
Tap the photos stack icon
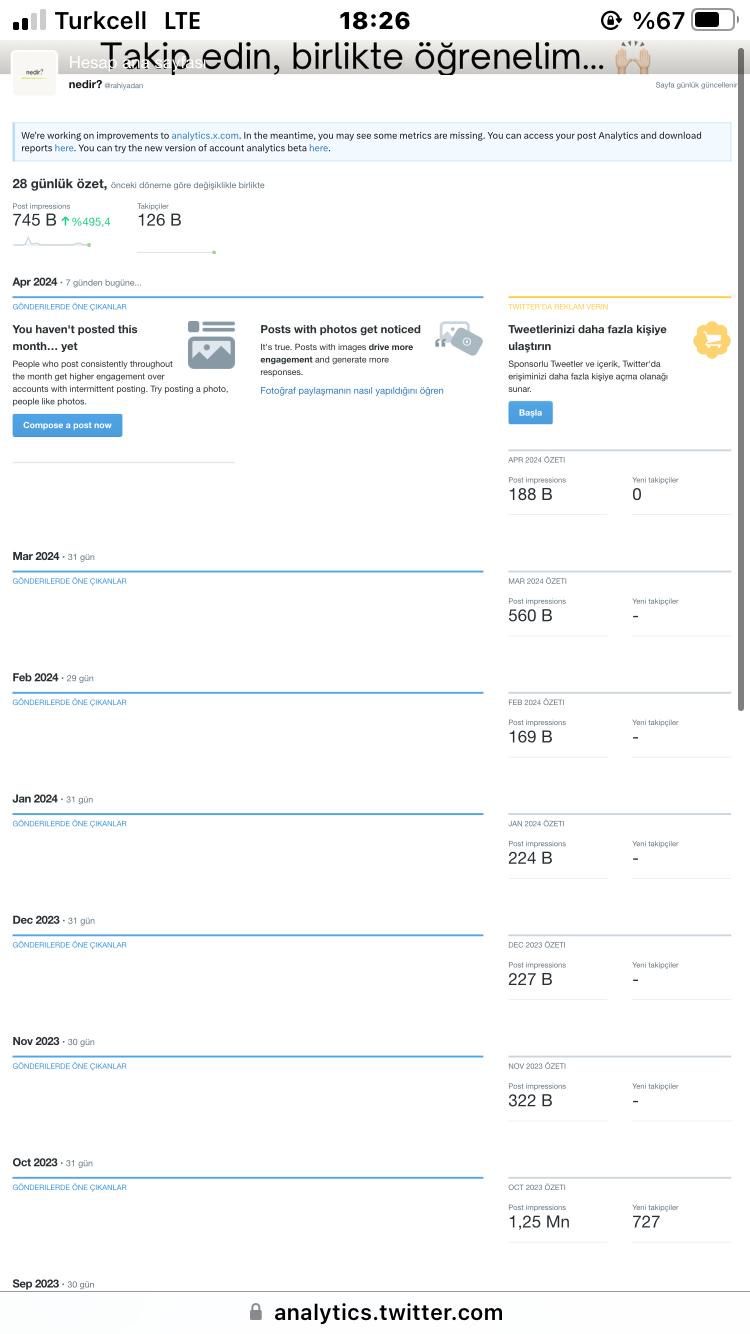459,338
